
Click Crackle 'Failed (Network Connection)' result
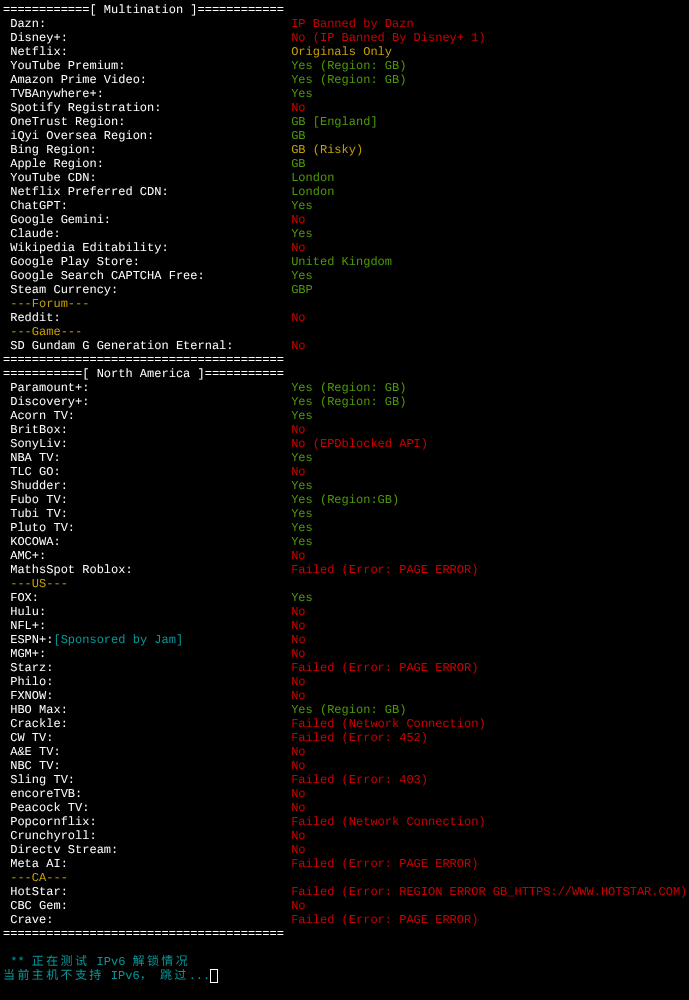(x=388, y=725)
